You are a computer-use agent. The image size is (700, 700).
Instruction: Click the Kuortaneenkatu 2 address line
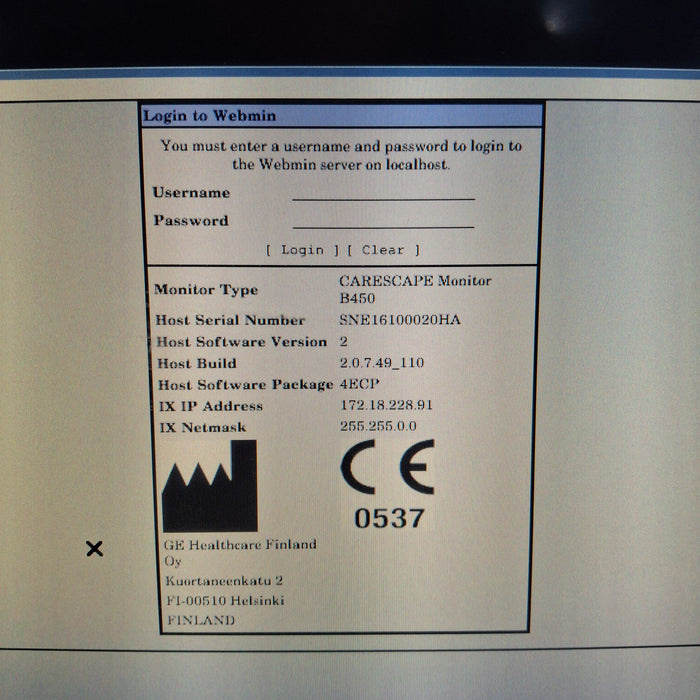224,580
